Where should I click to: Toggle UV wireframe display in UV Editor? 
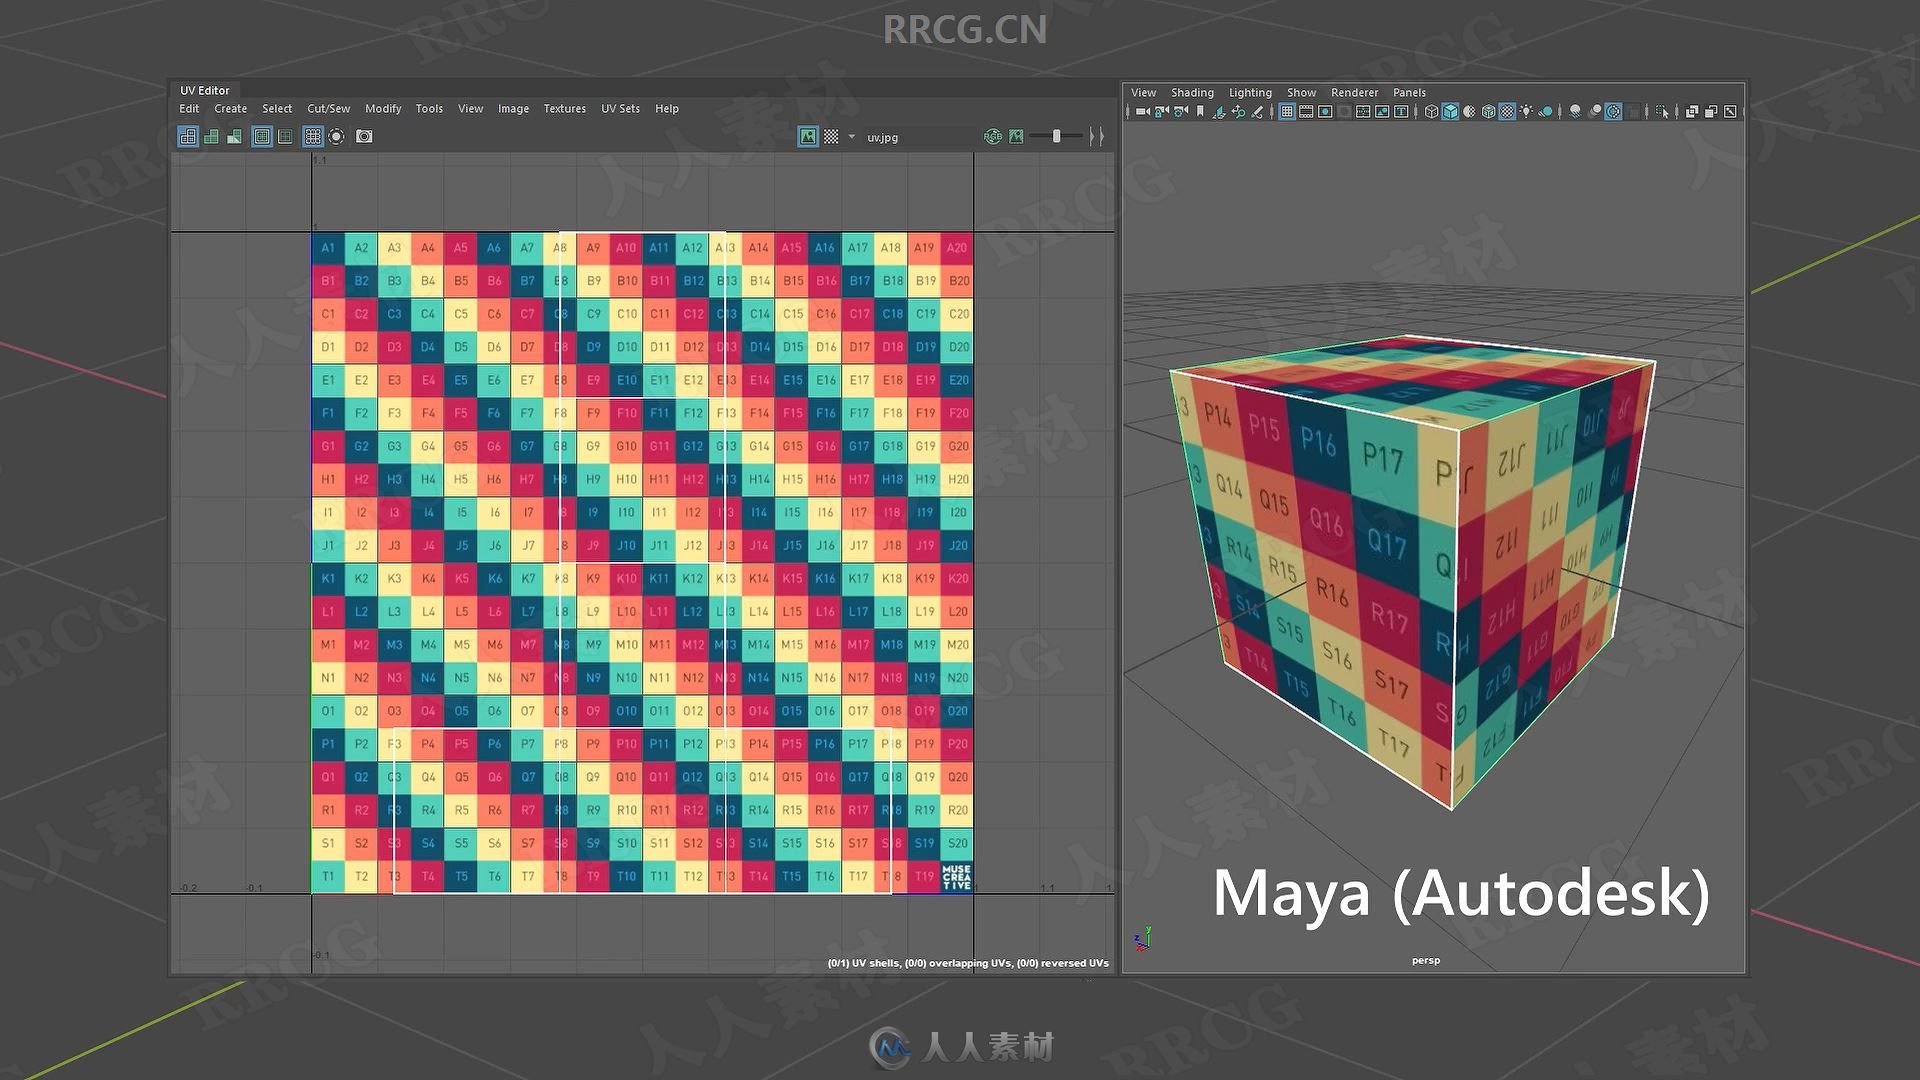tap(188, 137)
